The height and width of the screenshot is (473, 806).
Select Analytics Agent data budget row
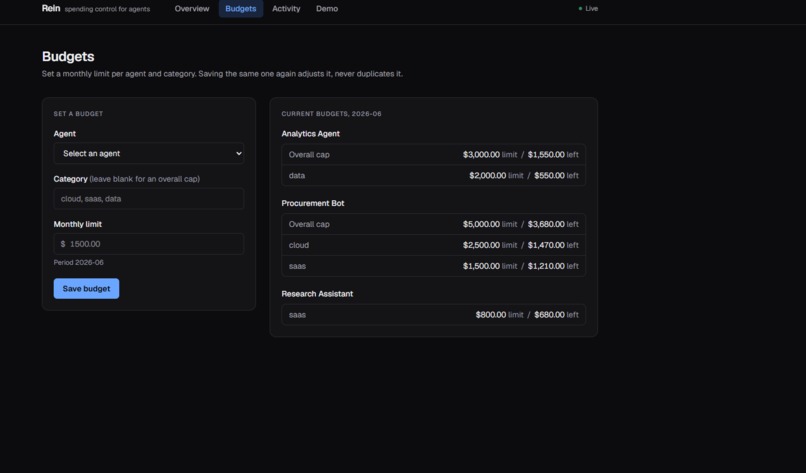tap(433, 175)
